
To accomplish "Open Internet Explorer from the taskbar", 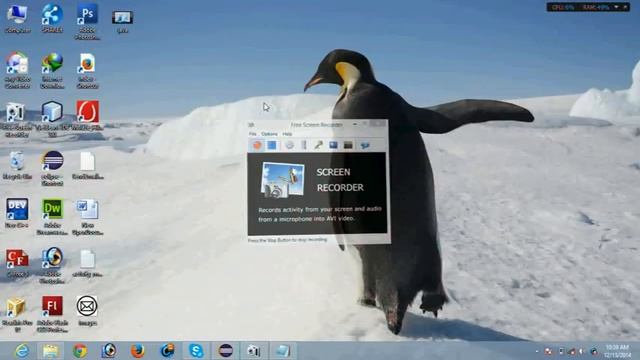I will (22, 351).
